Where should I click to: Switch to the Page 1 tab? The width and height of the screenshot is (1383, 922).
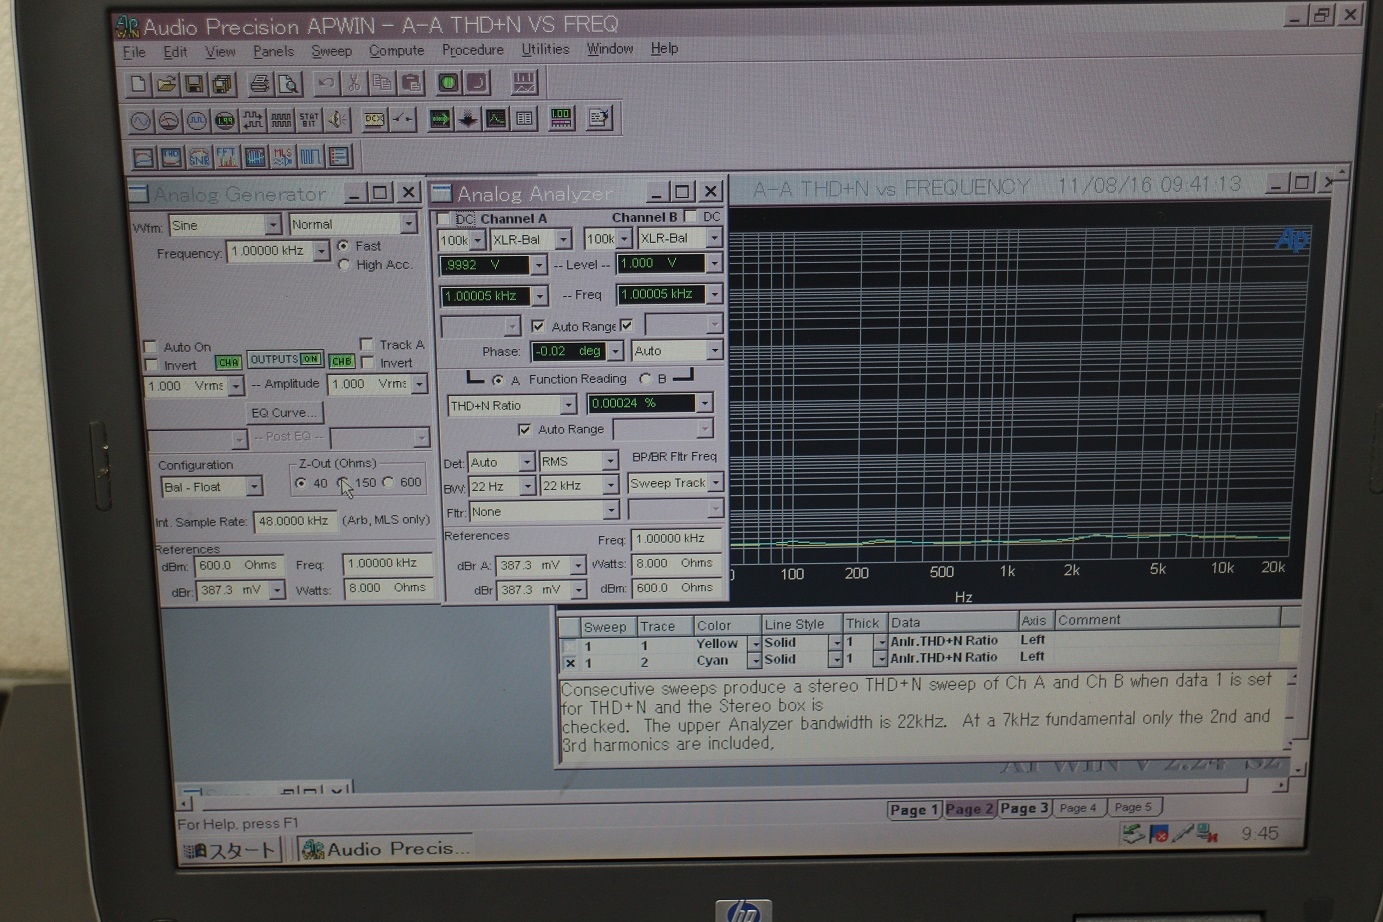pos(913,809)
